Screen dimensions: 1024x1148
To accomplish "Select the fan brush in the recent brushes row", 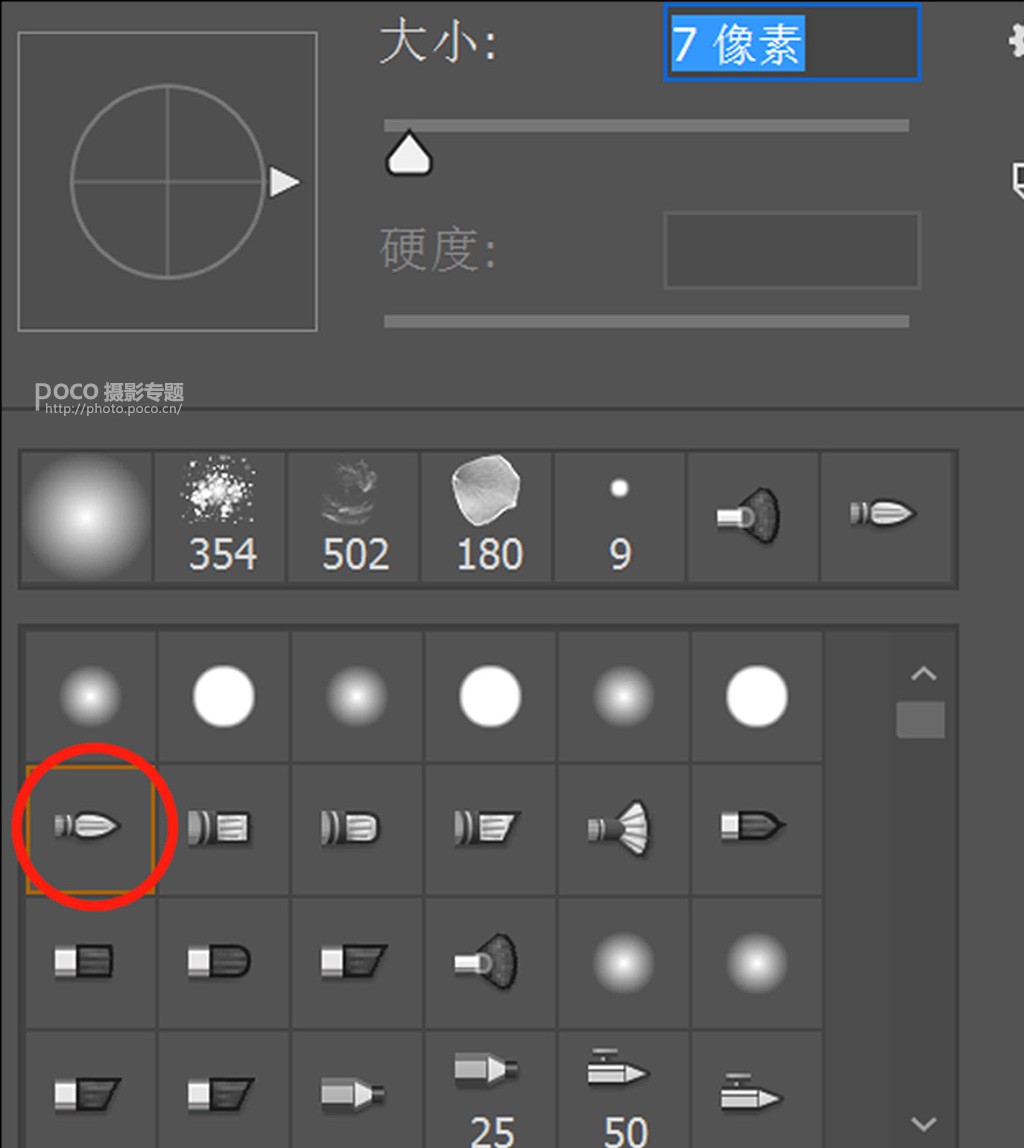I will click(x=753, y=517).
